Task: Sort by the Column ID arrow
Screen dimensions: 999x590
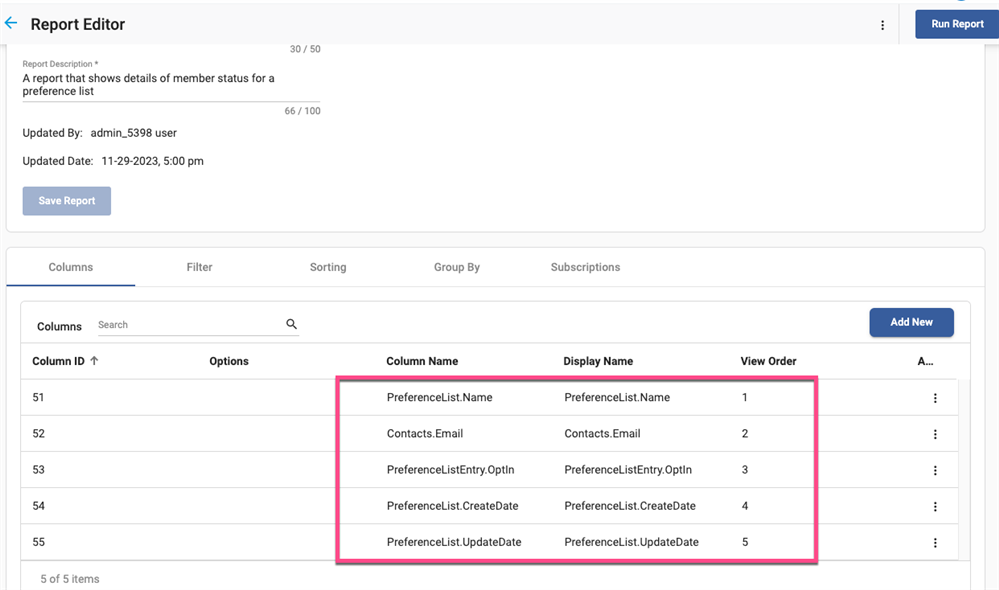Action: [94, 361]
